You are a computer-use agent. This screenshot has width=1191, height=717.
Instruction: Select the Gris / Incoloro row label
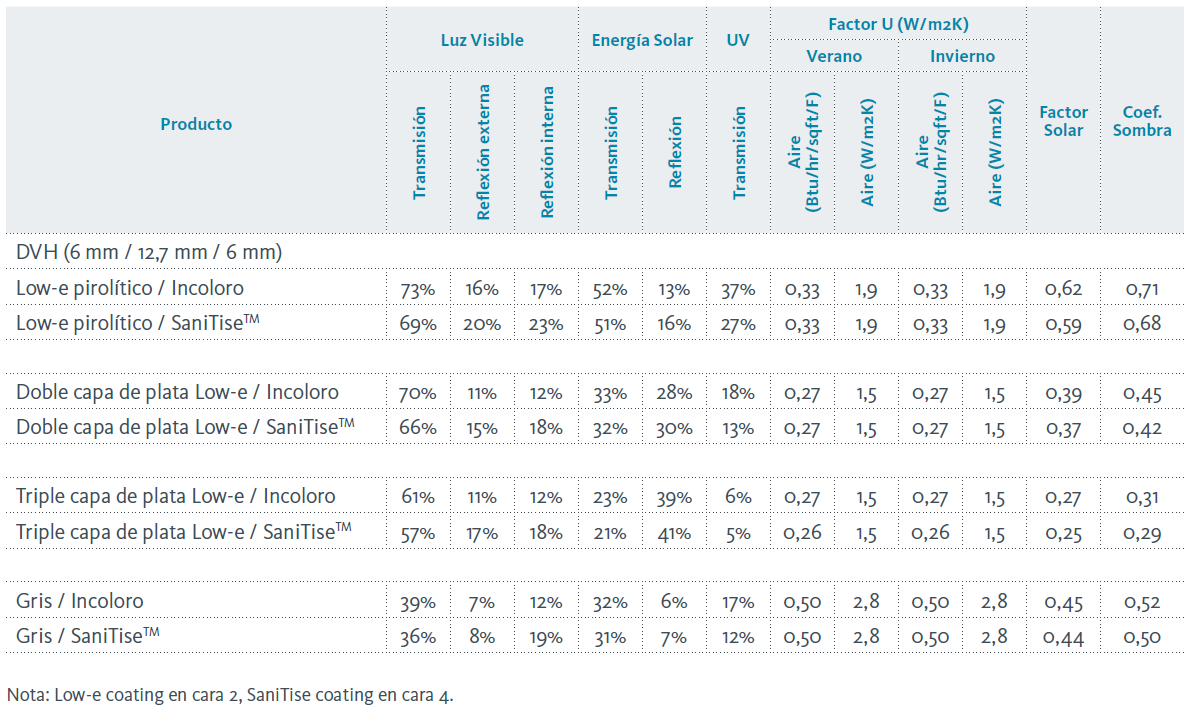80,601
